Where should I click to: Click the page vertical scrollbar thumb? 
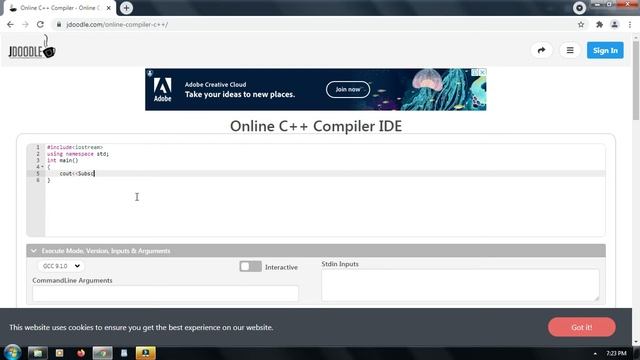[x=636, y=80]
